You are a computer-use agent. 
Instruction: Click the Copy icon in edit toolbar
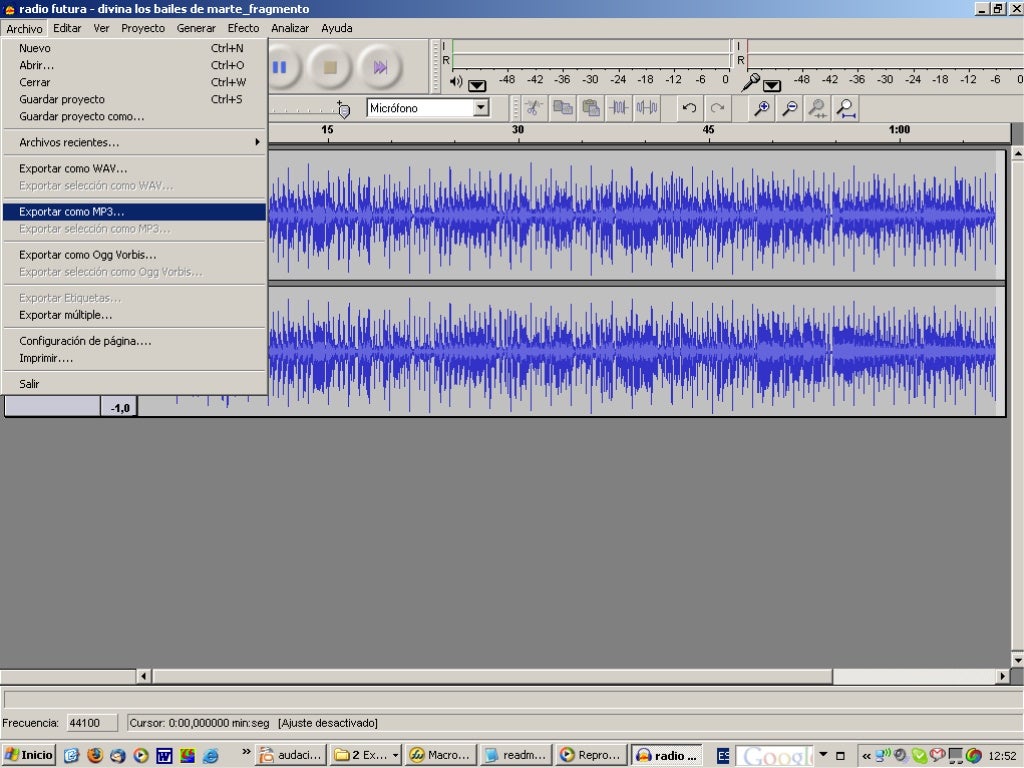point(563,108)
